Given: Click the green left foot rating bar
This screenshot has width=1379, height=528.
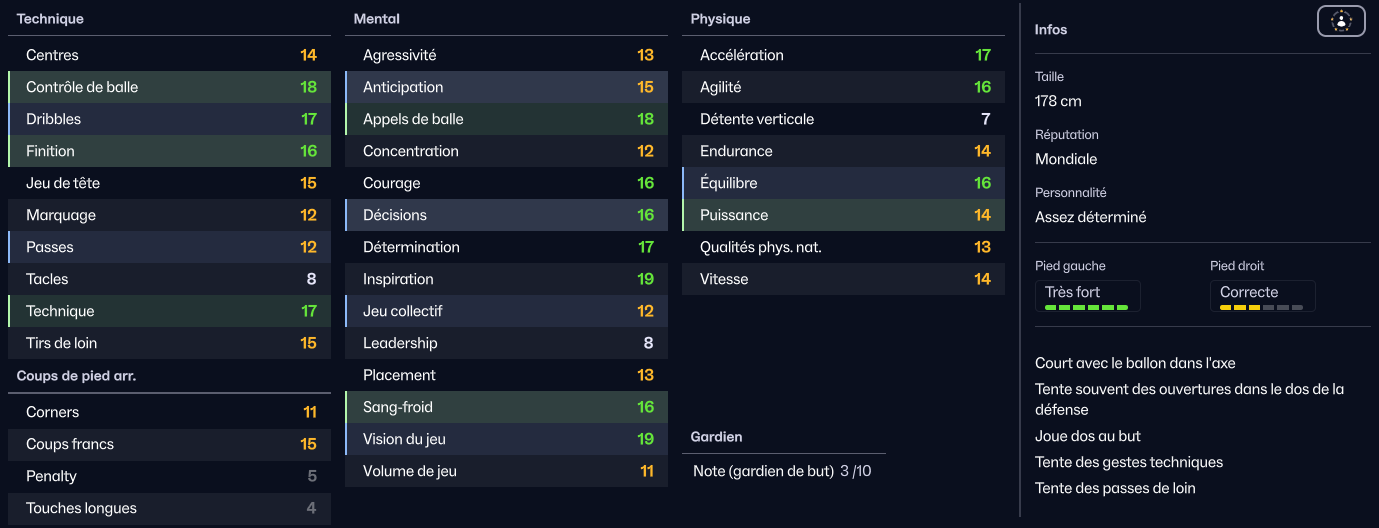Looking at the screenshot, I should coord(1086,308).
